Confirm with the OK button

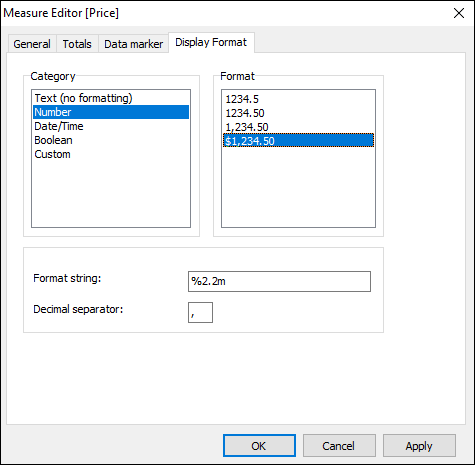click(259, 446)
